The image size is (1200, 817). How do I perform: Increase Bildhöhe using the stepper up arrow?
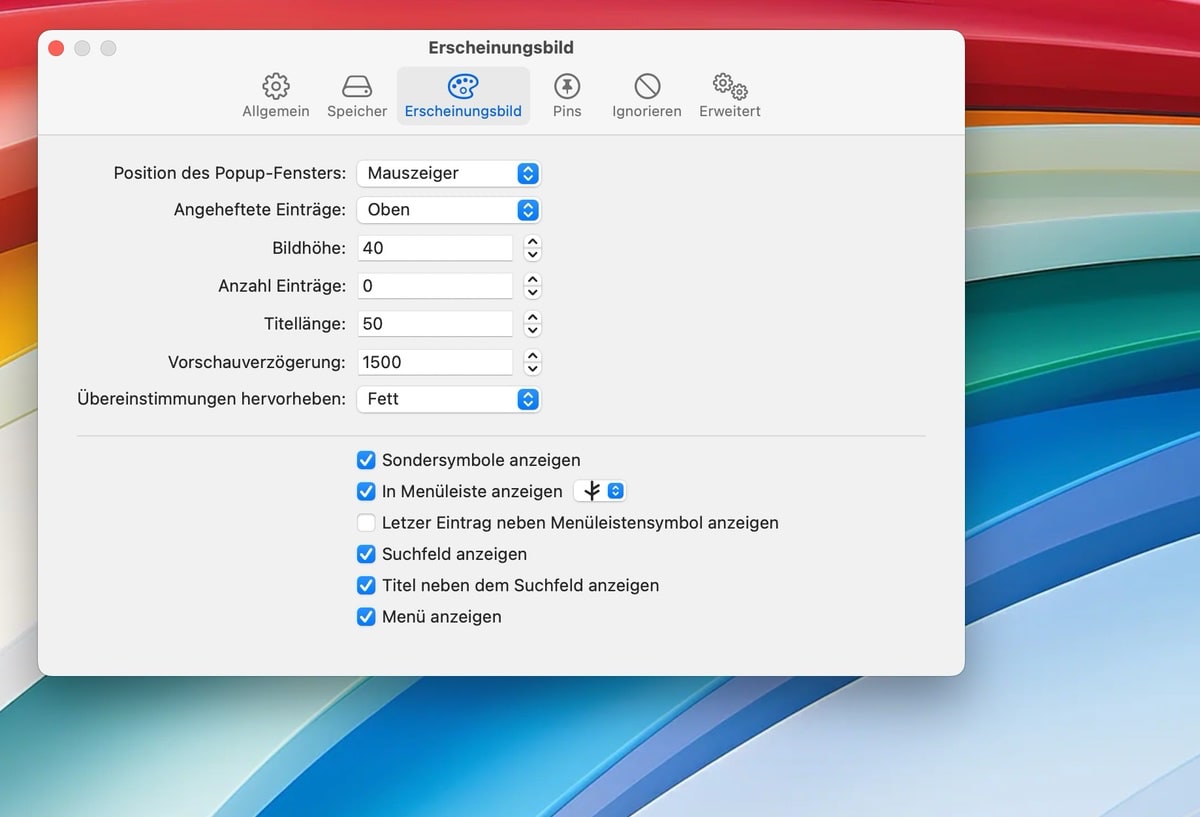pyautogui.click(x=532, y=242)
